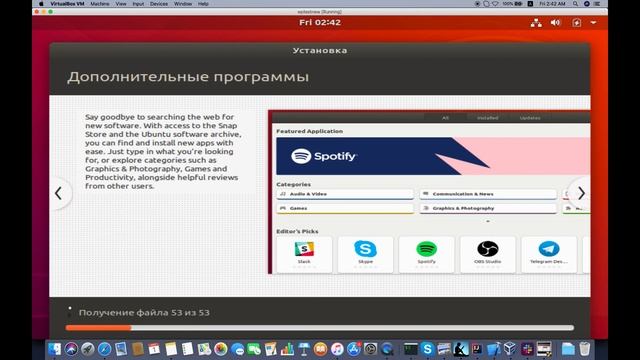
Task: Click the Updates tab in the slide image
Action: pos(530,118)
